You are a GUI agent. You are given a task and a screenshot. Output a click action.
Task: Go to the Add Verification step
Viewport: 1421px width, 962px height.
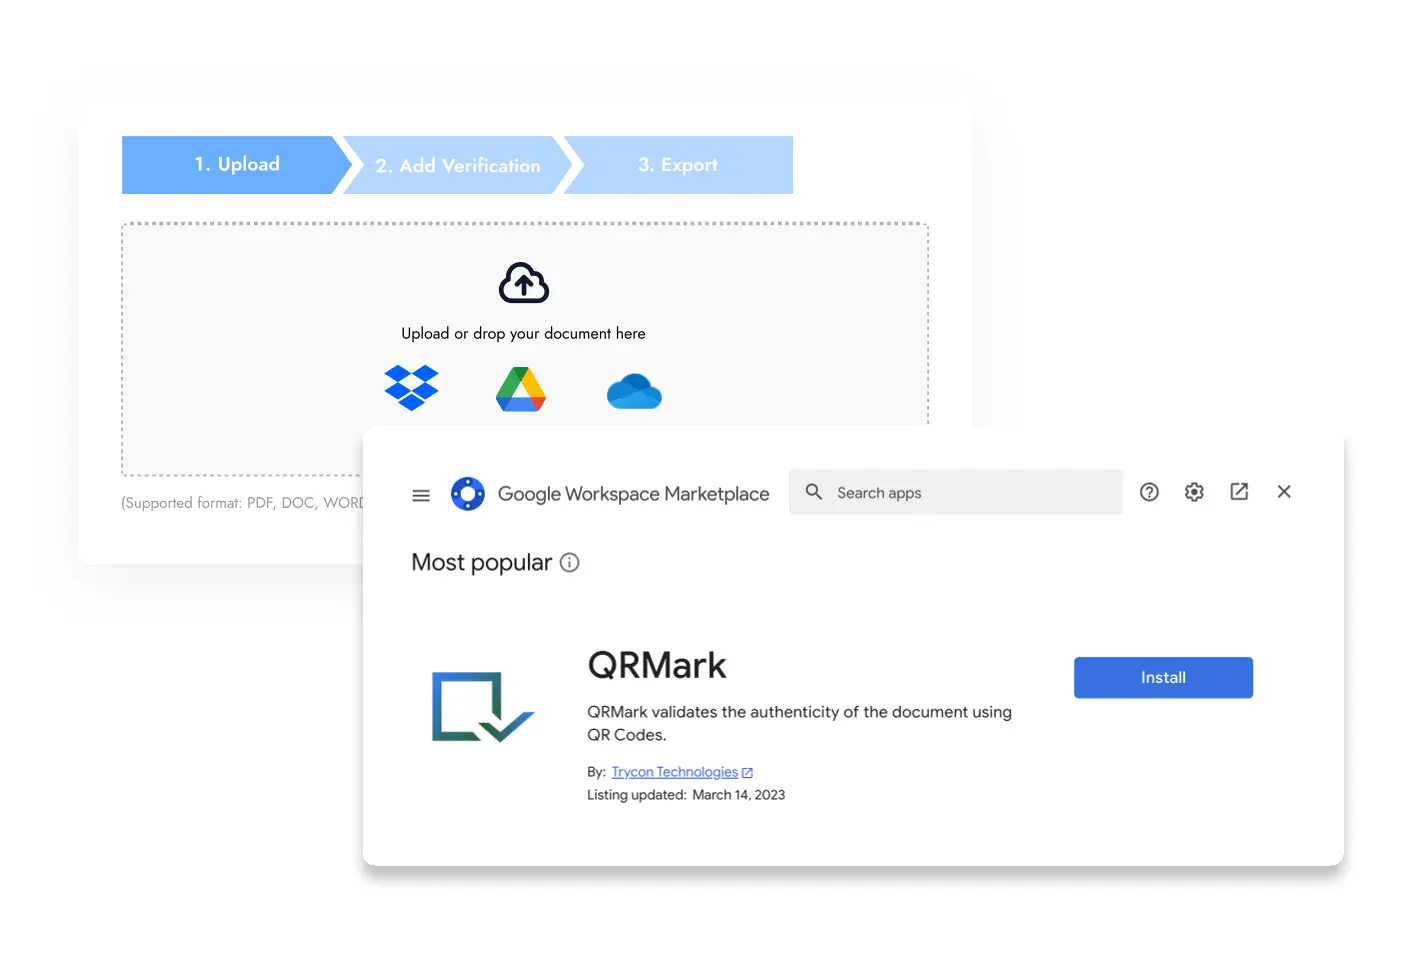(457, 164)
